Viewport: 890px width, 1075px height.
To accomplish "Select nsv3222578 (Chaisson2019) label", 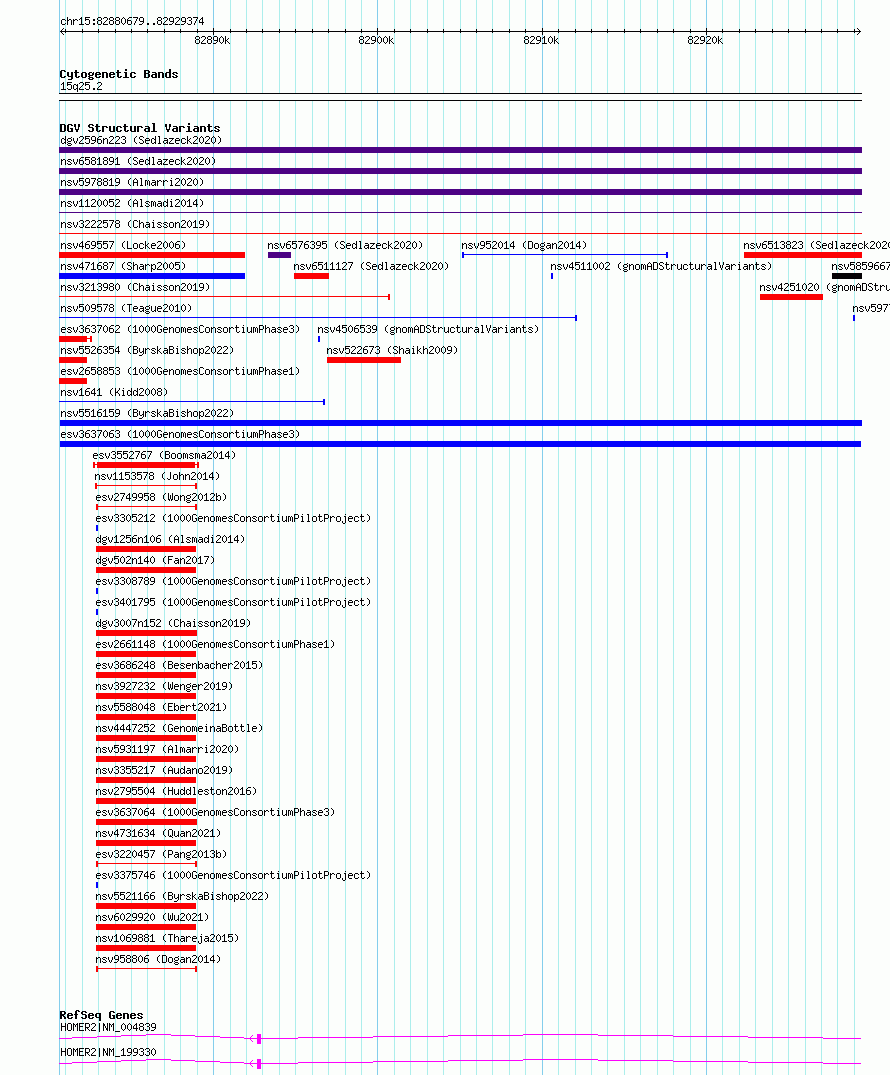I will (135, 224).
